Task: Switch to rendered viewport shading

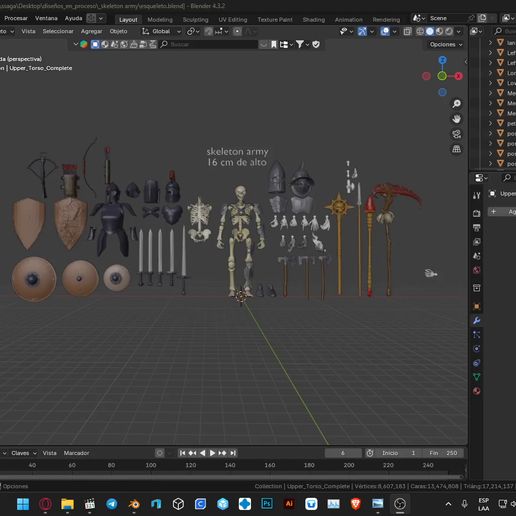Action: (x=449, y=31)
